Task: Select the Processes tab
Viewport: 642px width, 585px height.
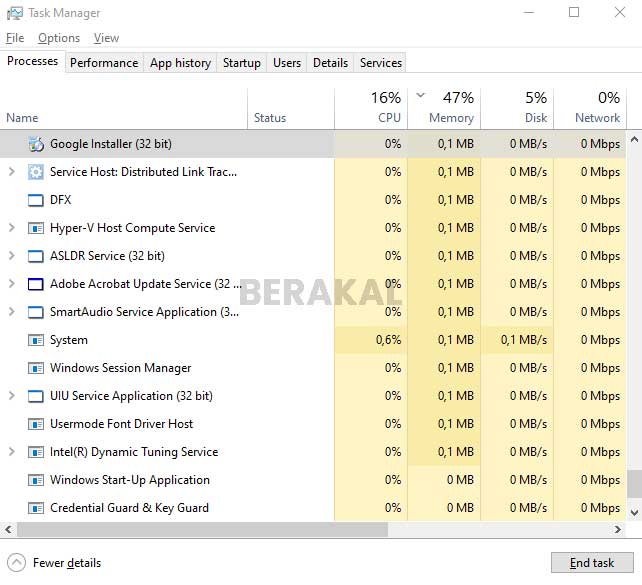Action: (x=33, y=61)
